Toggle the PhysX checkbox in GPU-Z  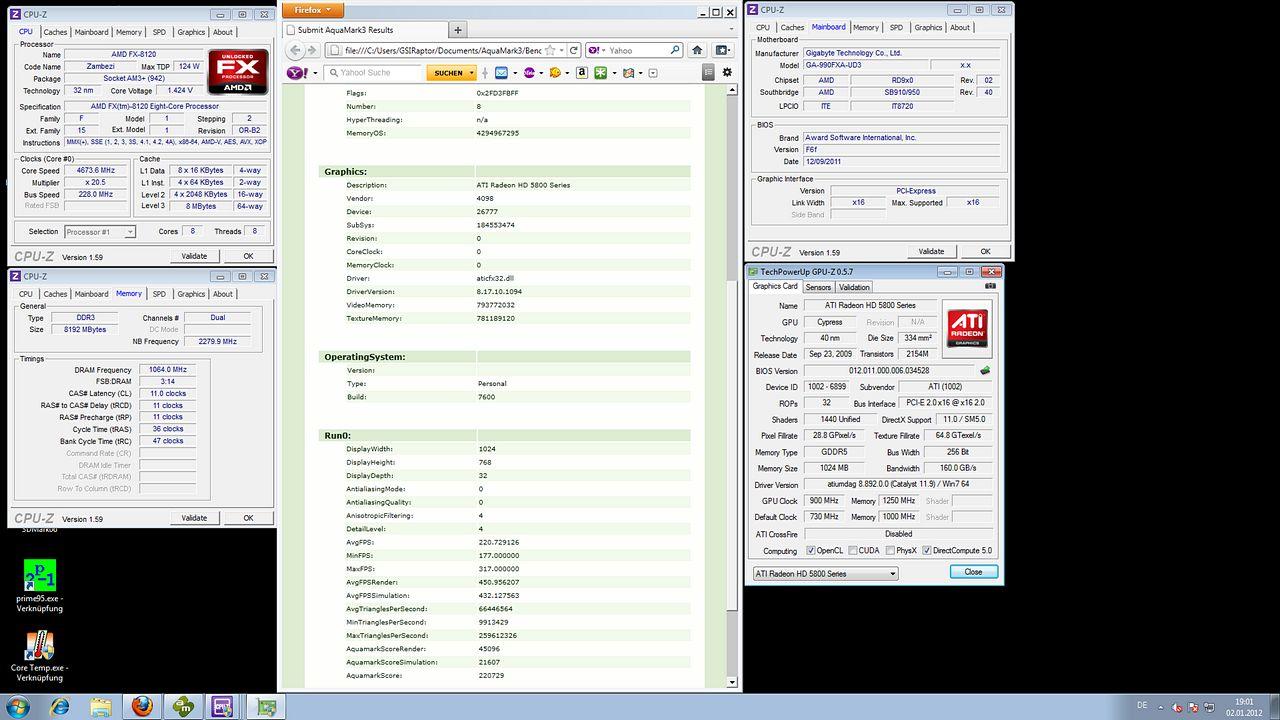(x=890, y=551)
